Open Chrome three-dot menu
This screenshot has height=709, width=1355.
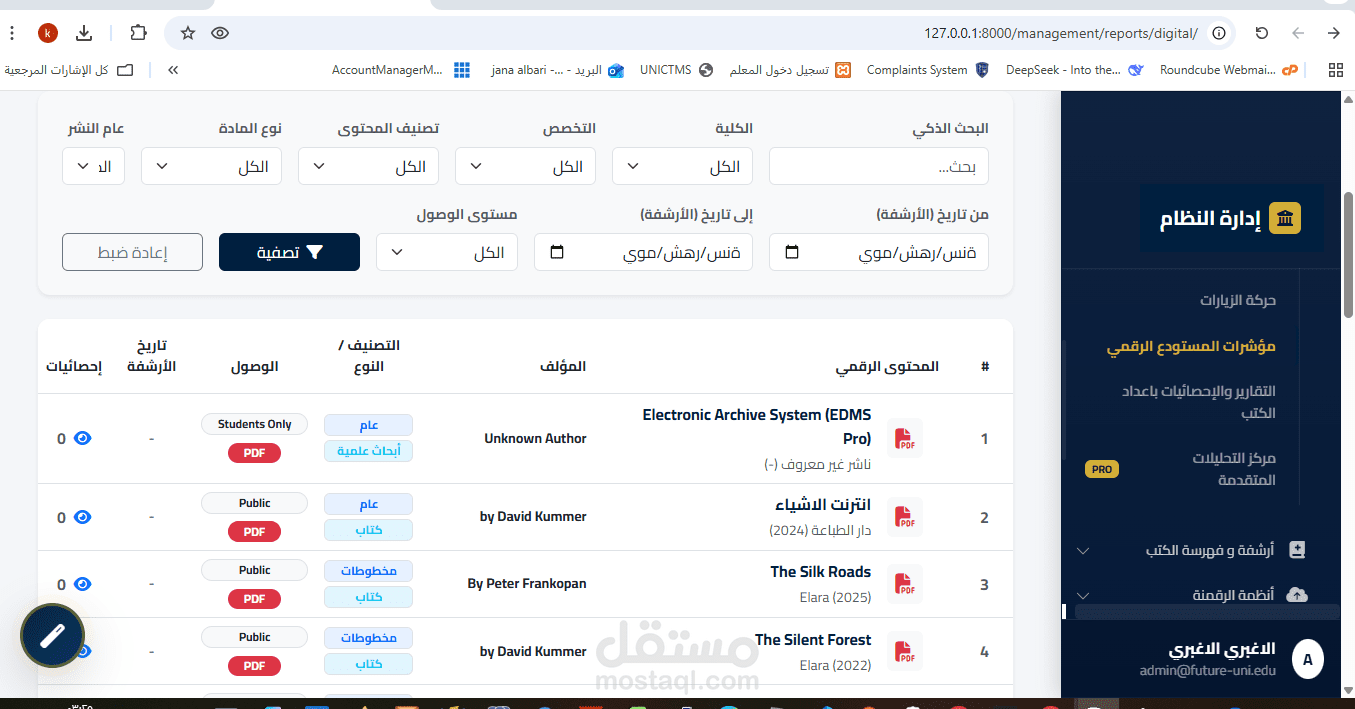12,33
